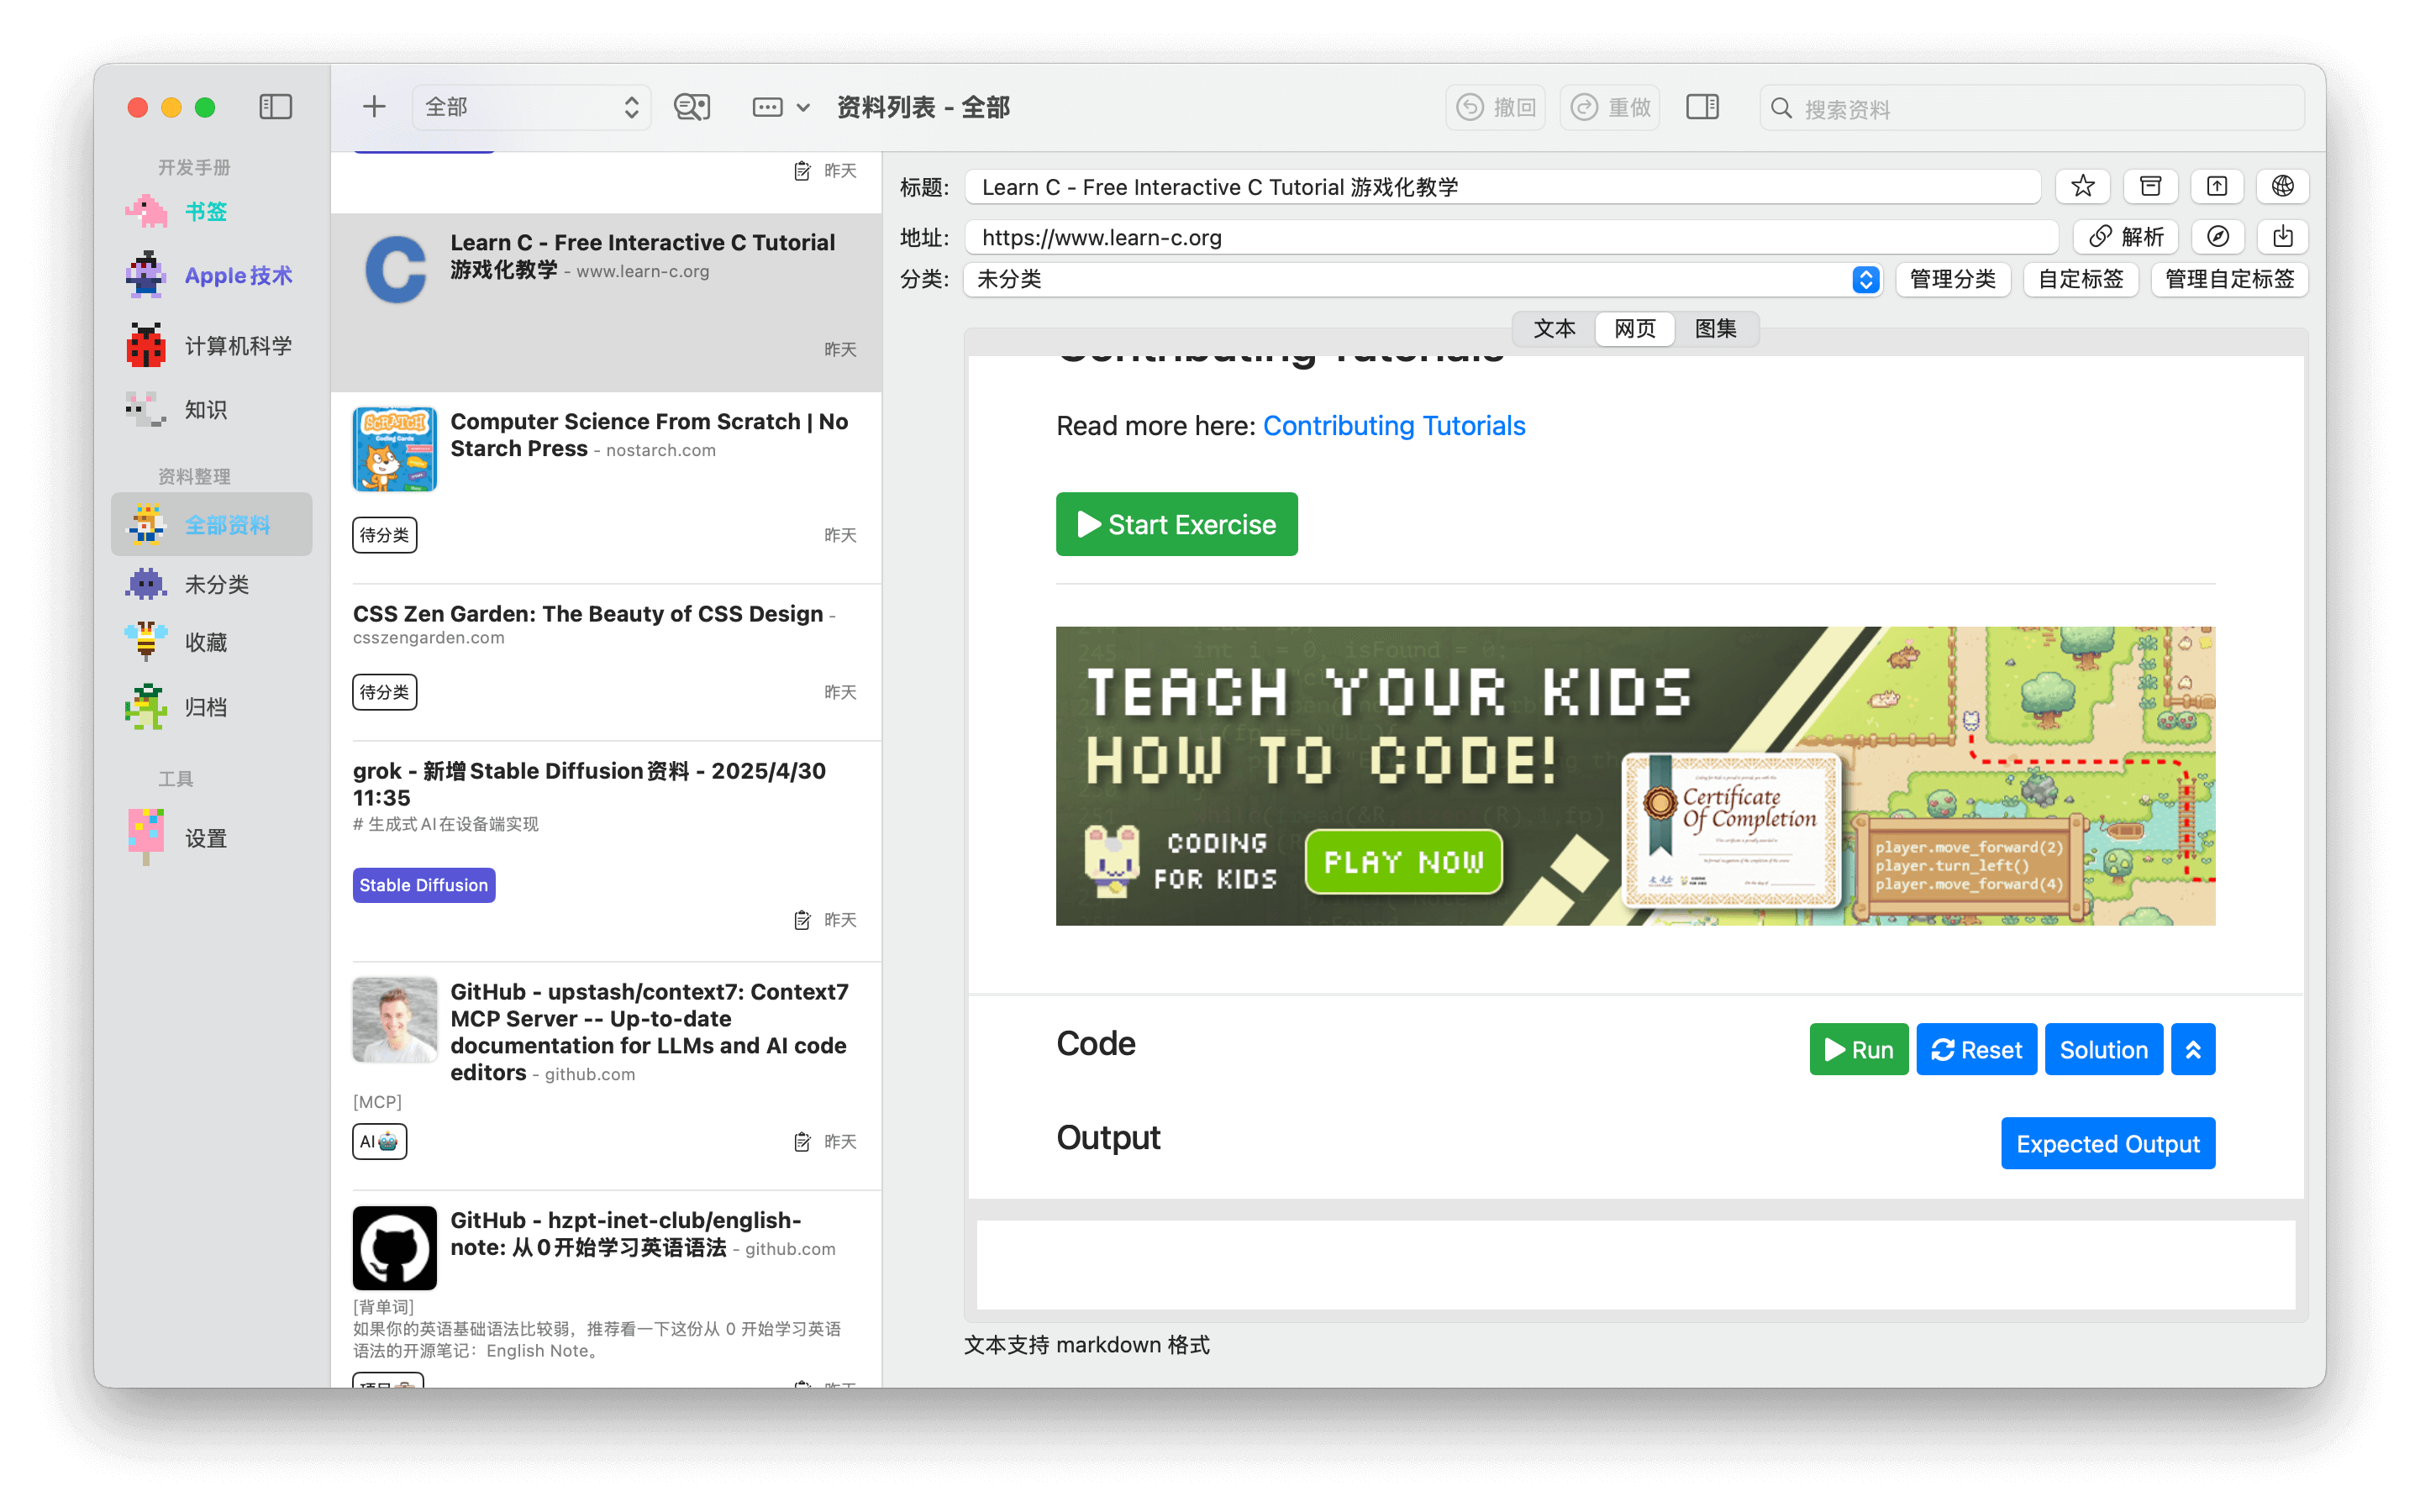Switch to the 文本 tab
This screenshot has height=1512, width=2420.
[x=1554, y=329]
